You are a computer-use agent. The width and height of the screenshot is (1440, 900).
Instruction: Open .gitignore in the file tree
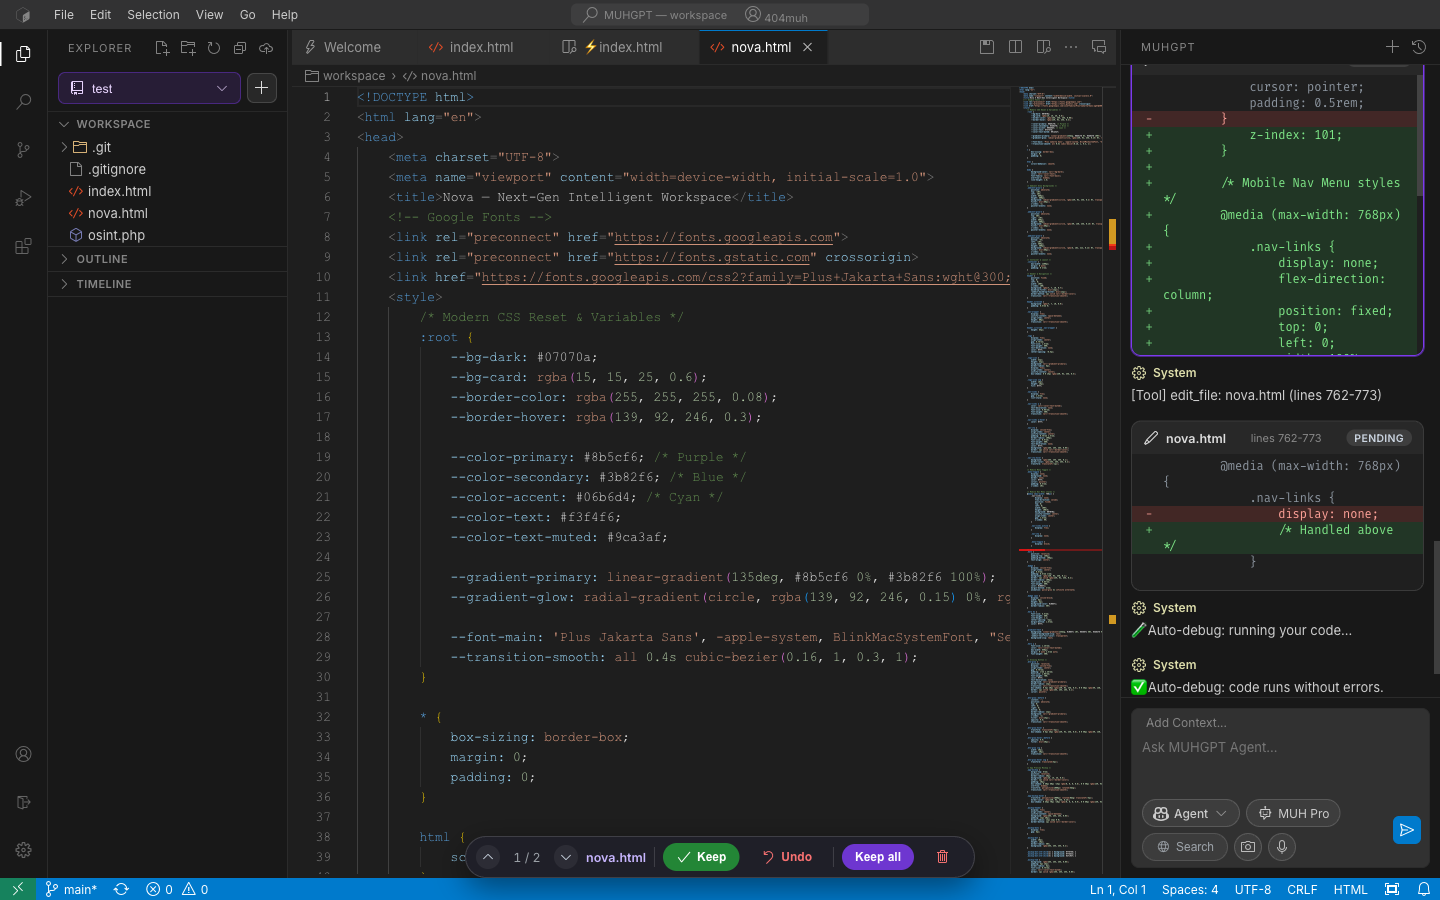[x=168, y=169]
